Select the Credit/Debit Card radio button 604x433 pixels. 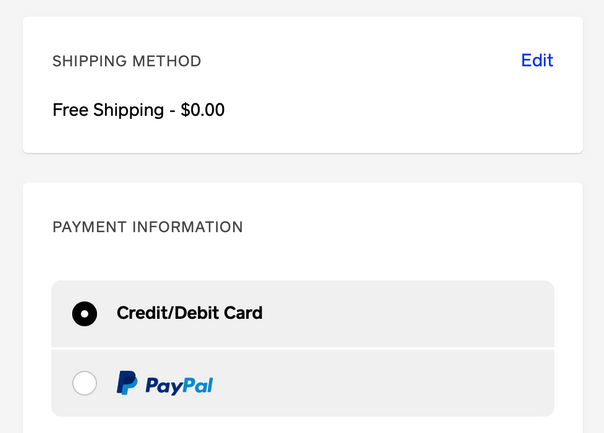[84, 314]
